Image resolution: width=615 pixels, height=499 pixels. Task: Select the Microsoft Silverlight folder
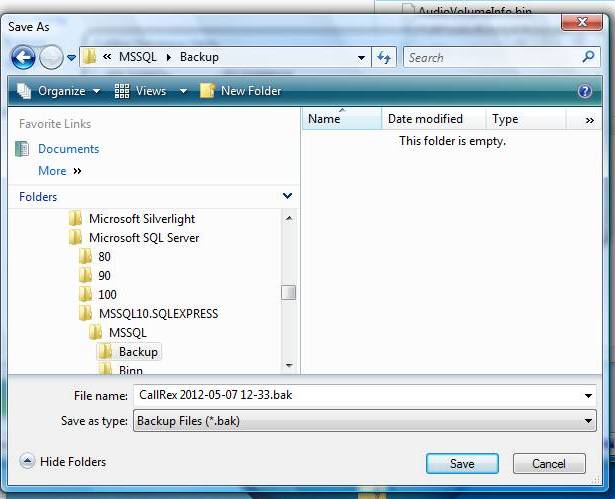(x=142, y=219)
